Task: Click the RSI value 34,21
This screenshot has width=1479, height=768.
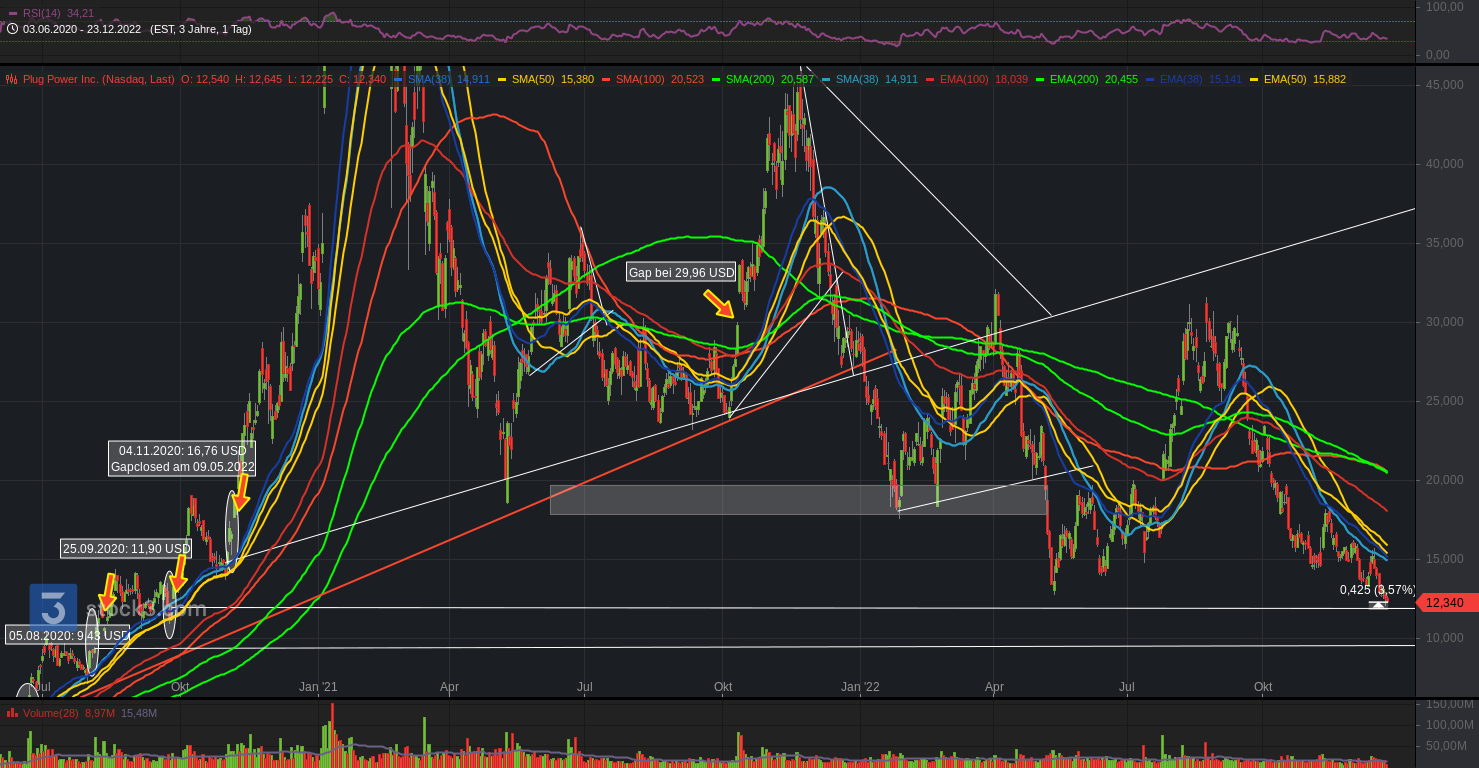Action: pos(80,13)
